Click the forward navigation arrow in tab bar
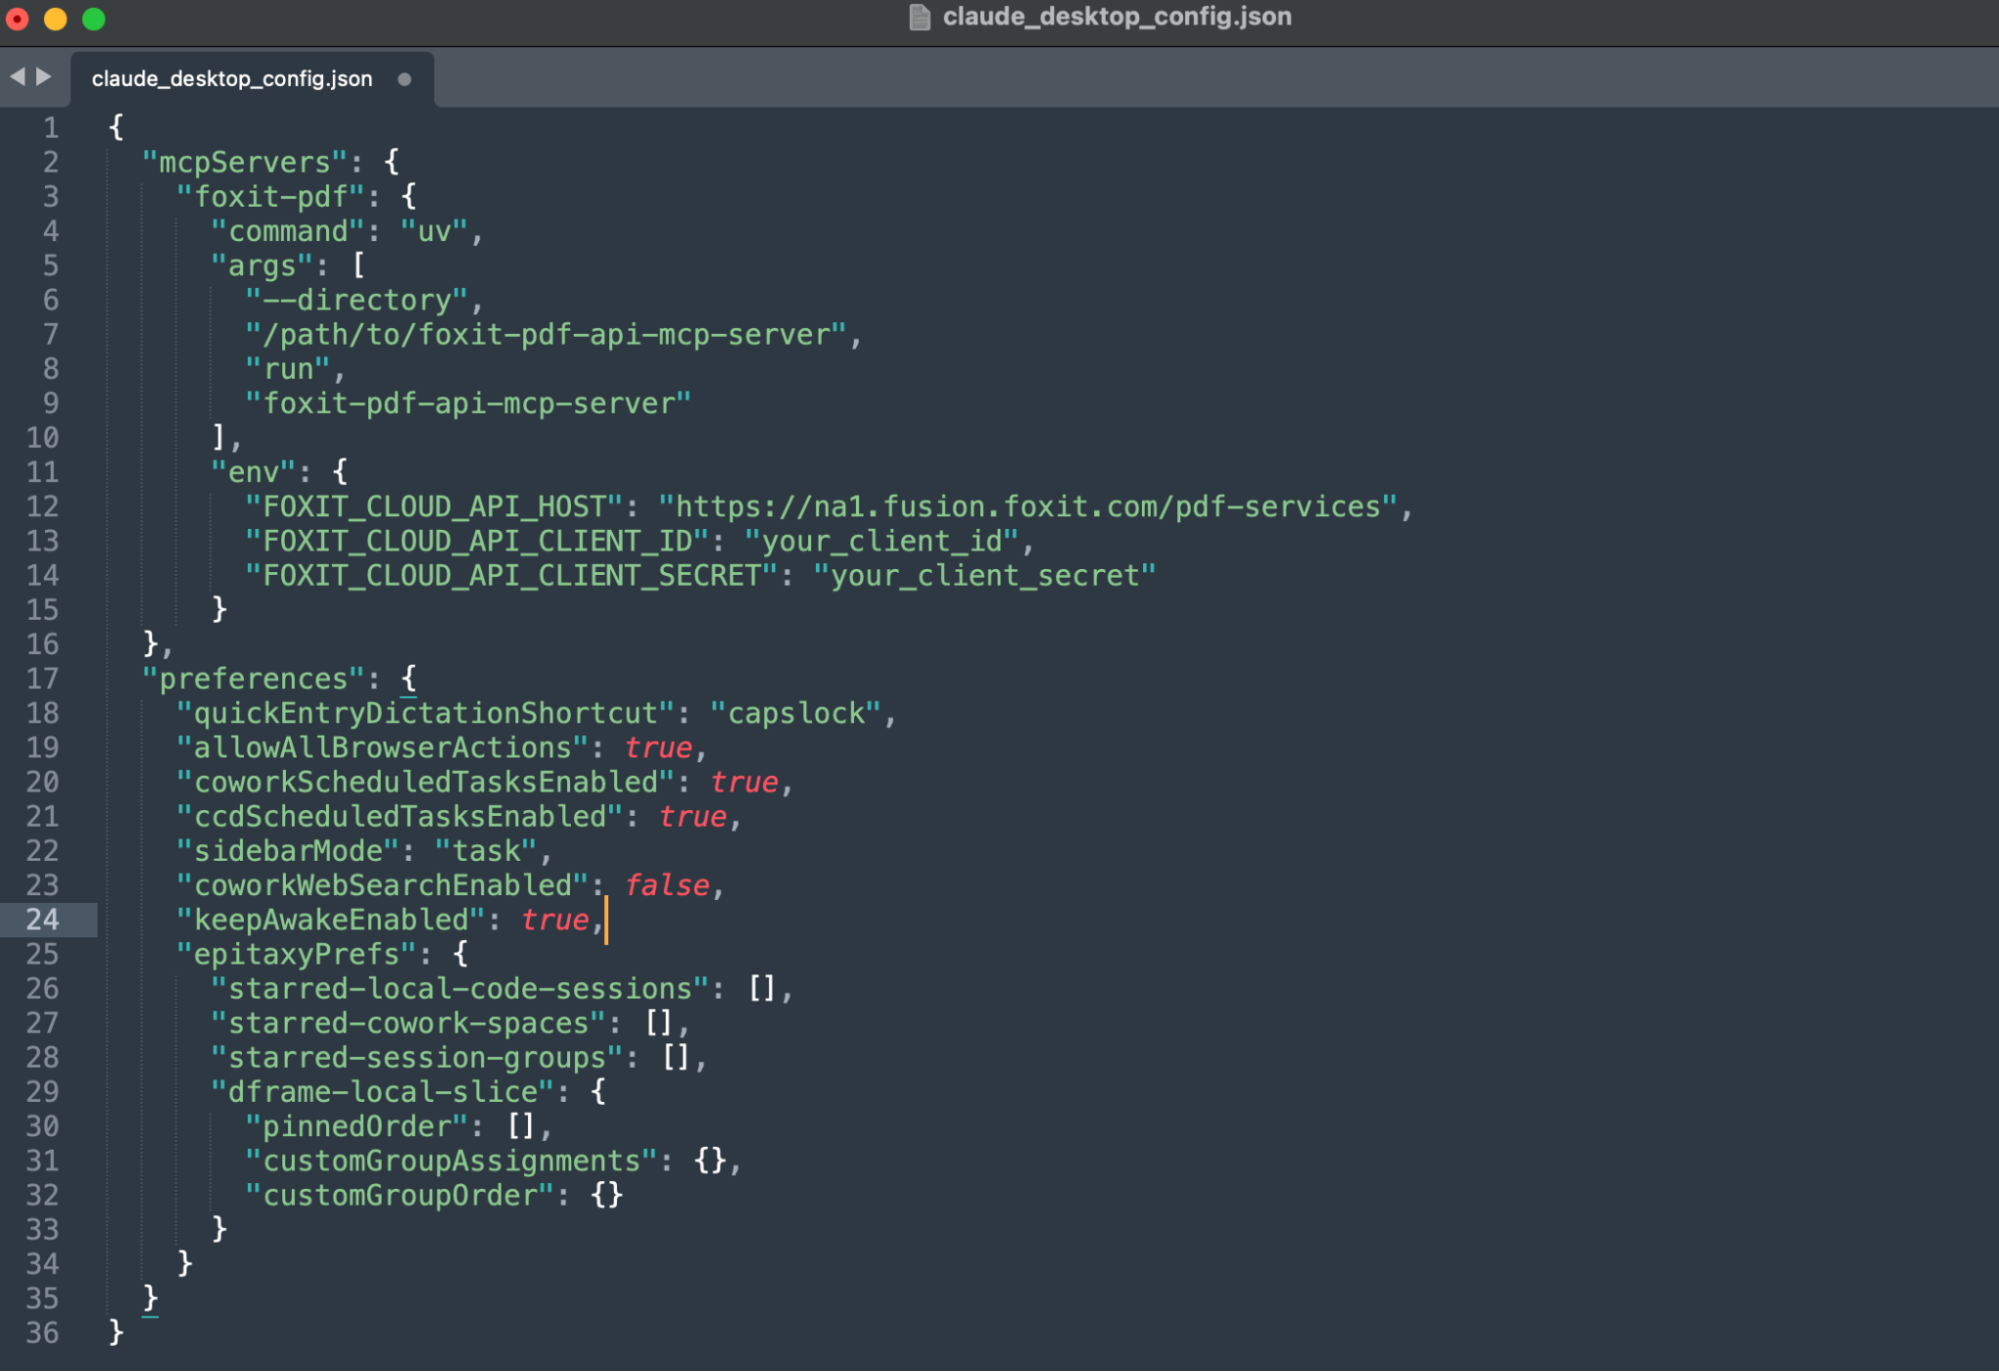Screen dimensions: 1999x1372 click(x=44, y=77)
